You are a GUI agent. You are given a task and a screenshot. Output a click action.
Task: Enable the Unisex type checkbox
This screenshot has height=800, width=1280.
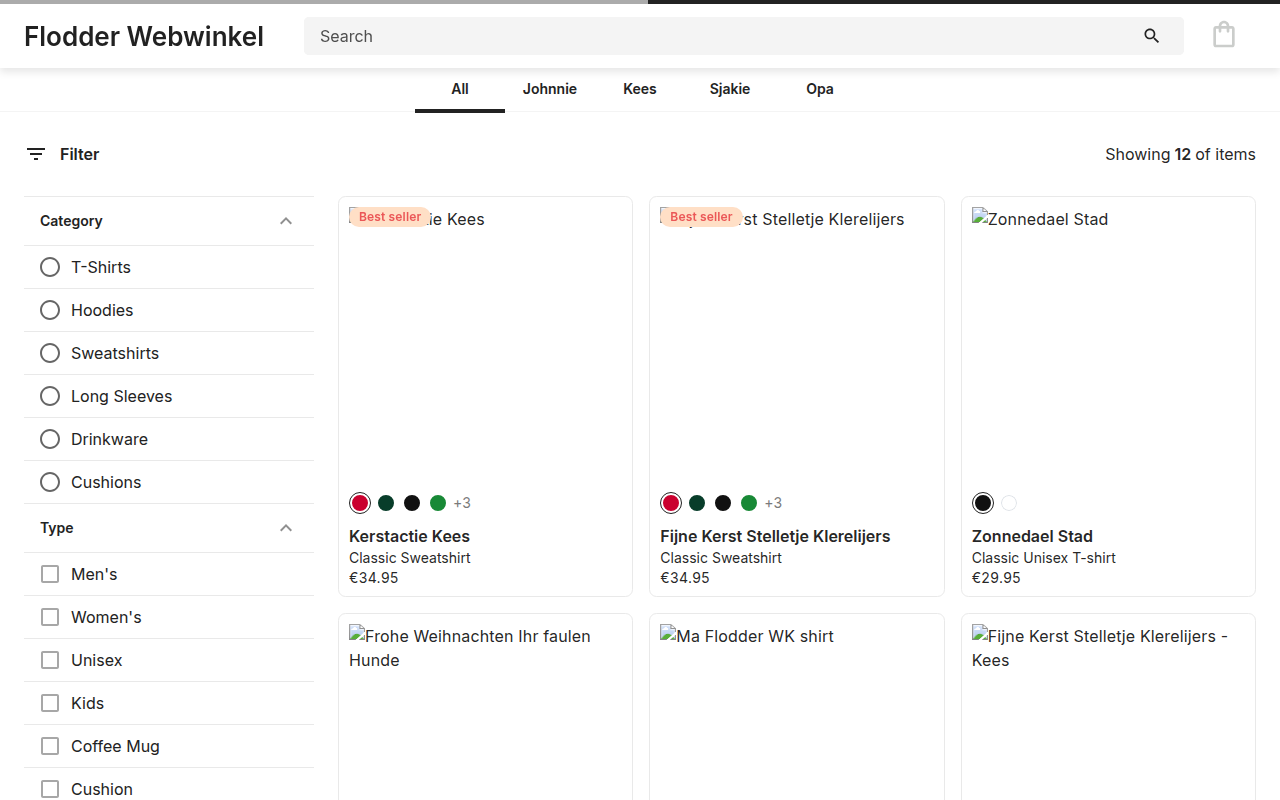pyautogui.click(x=50, y=660)
